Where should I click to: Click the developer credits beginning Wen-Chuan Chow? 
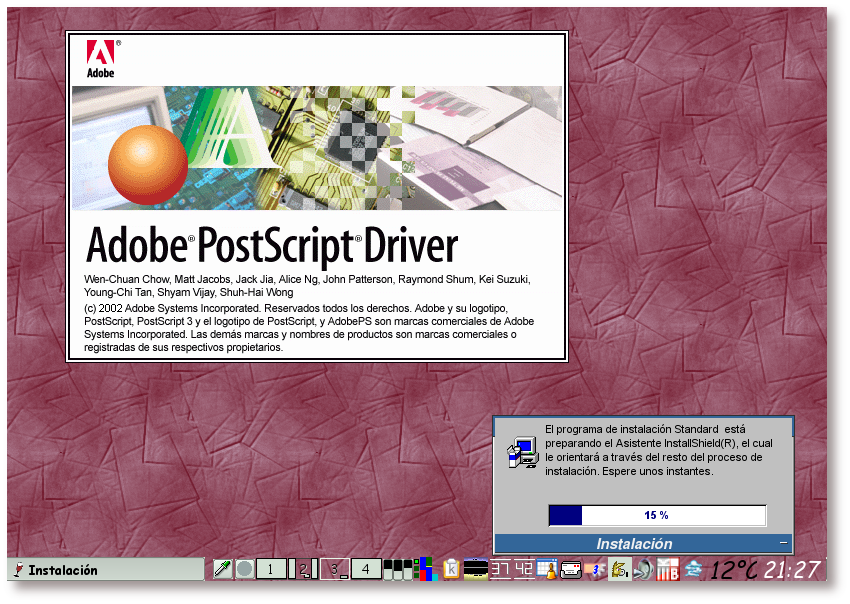[x=307, y=286]
